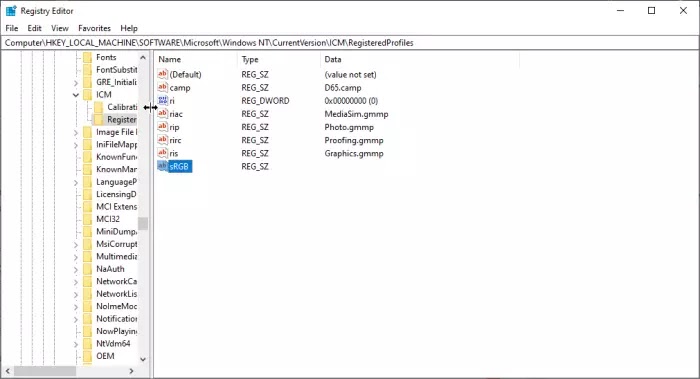
Task: Click the Photo.gmmp data value
Action: (x=349, y=127)
